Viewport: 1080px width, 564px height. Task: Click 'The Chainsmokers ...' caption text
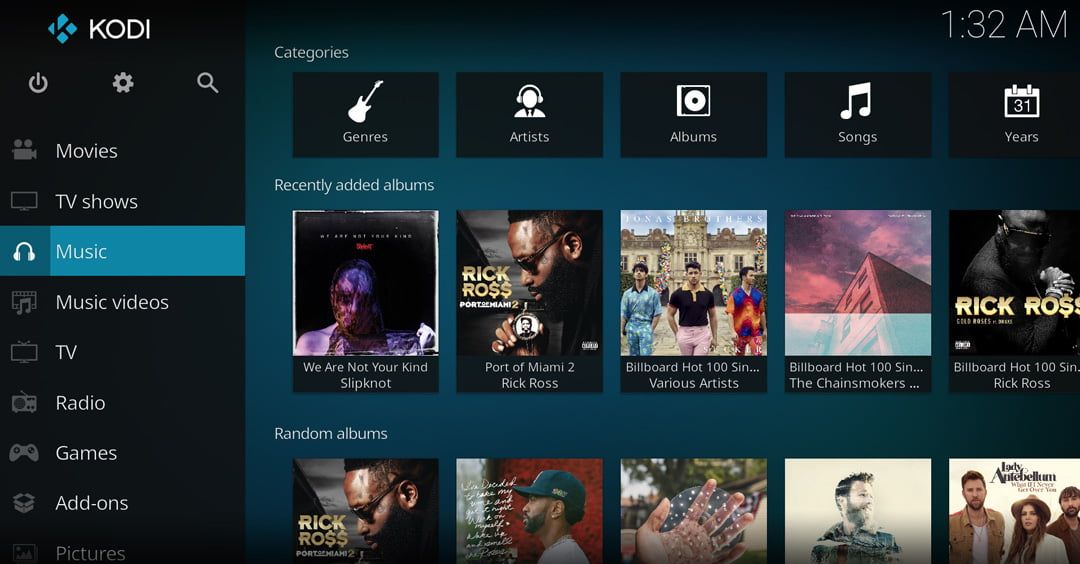[854, 384]
